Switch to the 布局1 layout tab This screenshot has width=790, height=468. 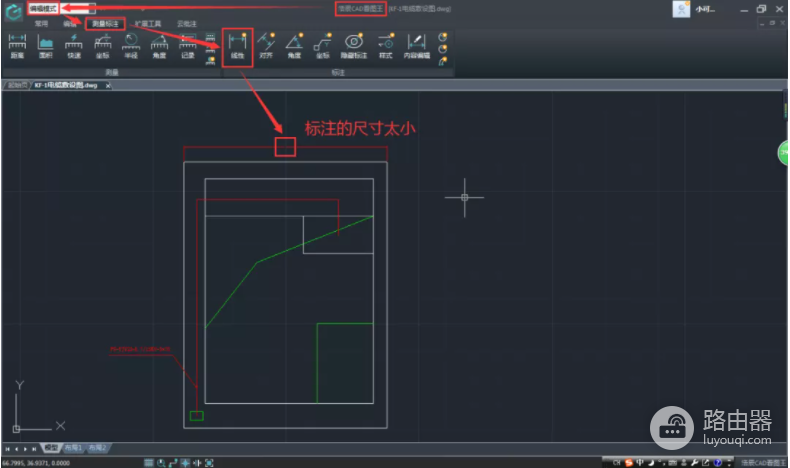73,447
